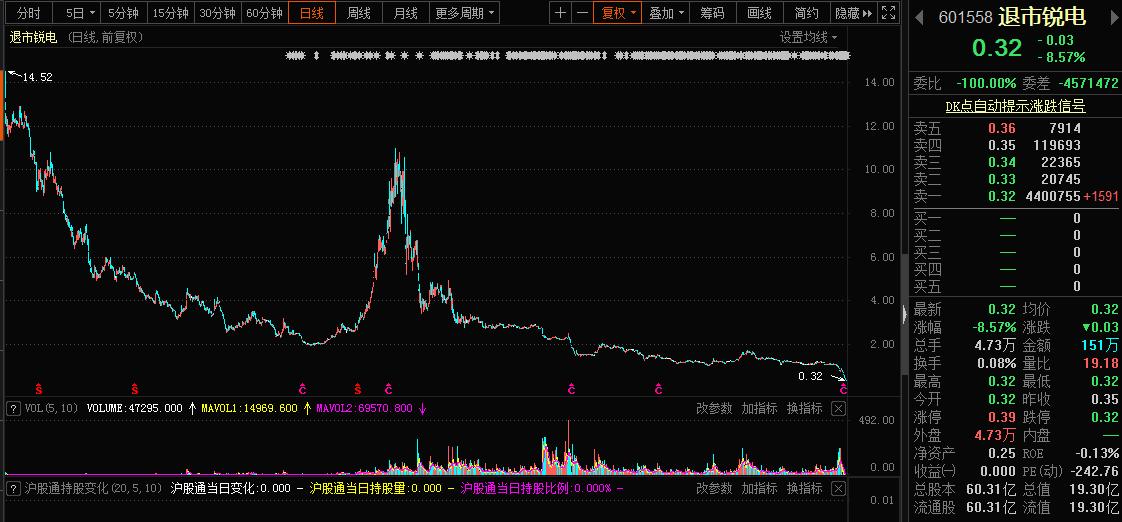The width and height of the screenshot is (1122, 522).
Task: Click the last C marker at the chart's right edge
Action: pyautogui.click(x=844, y=389)
